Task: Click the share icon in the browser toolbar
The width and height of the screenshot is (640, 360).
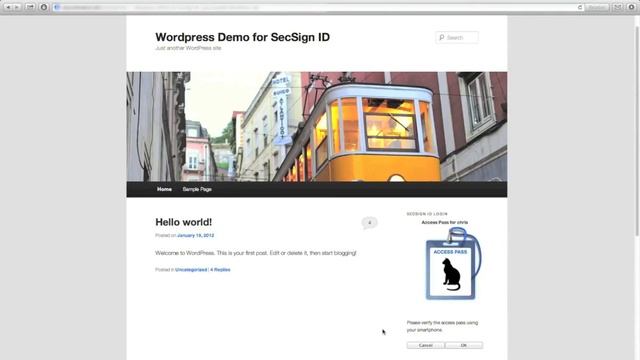Action: click(30, 7)
